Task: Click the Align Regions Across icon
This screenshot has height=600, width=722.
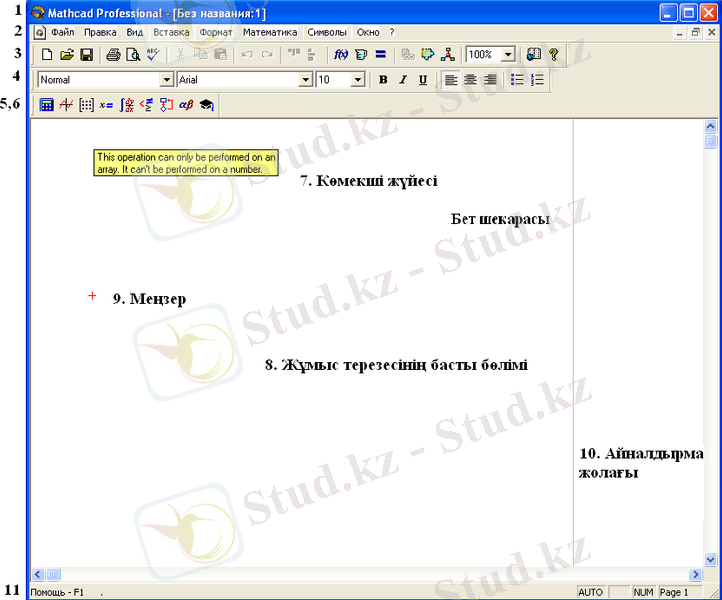Action: tap(294, 55)
